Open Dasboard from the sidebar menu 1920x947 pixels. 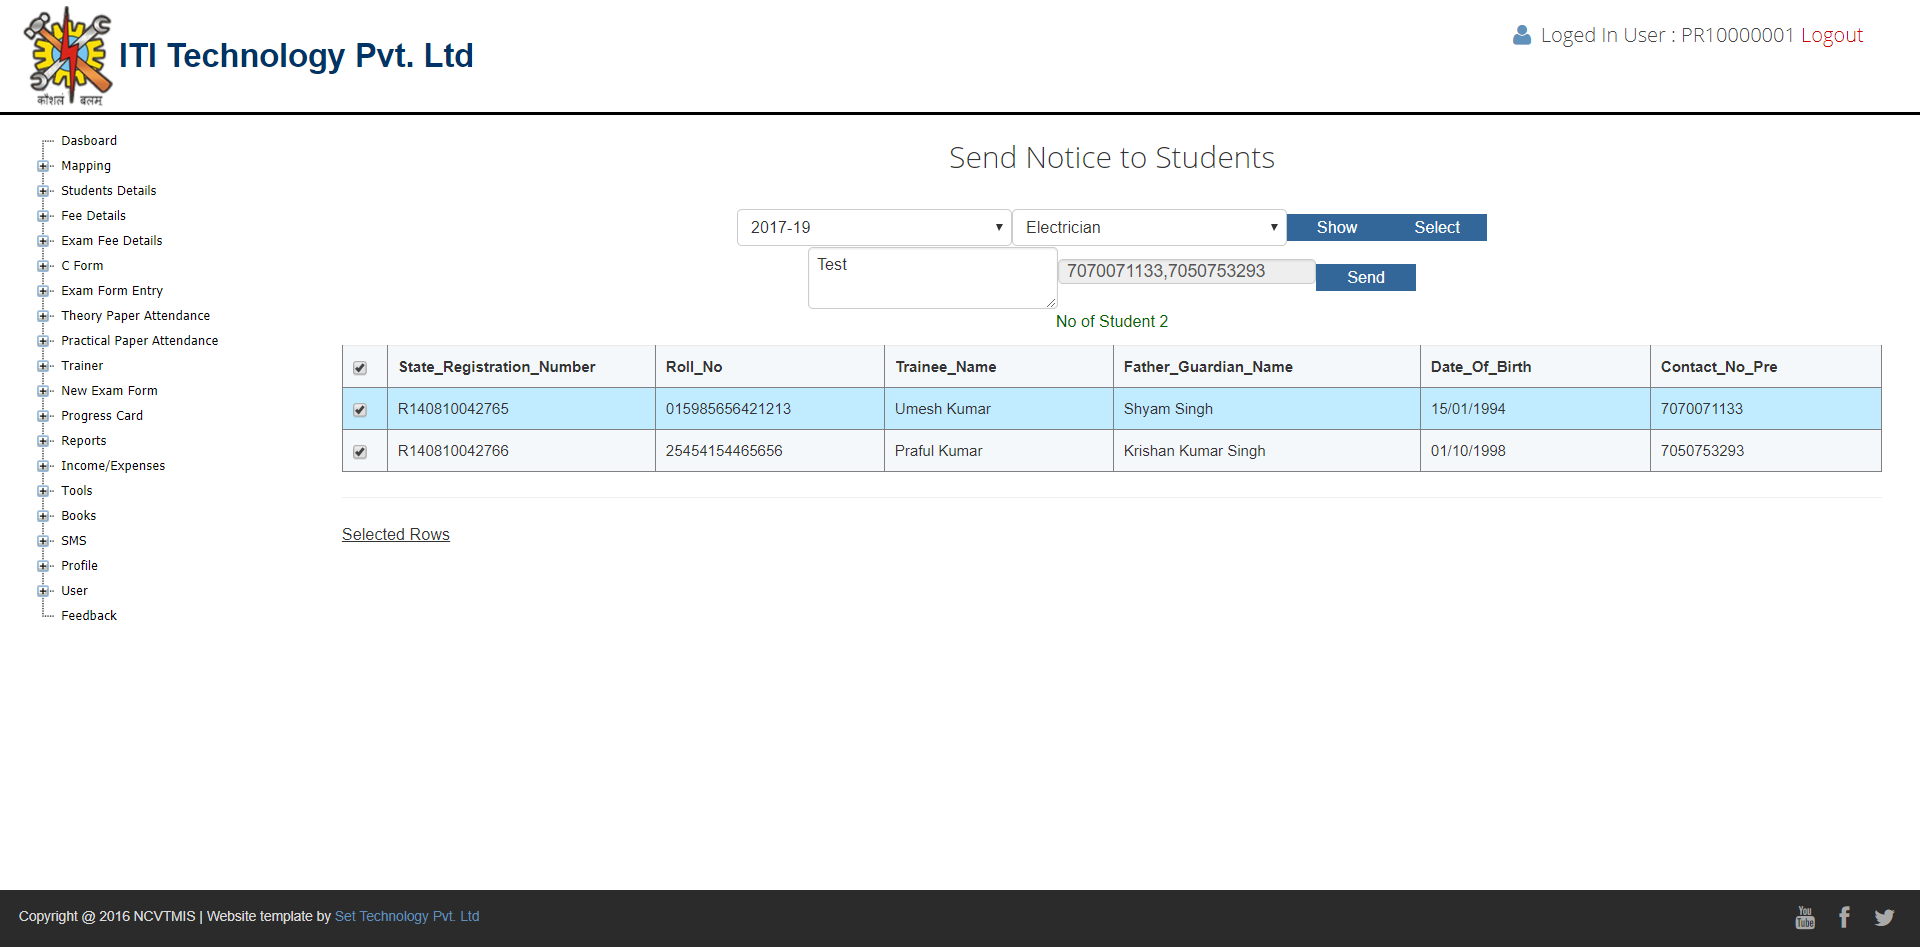[89, 141]
